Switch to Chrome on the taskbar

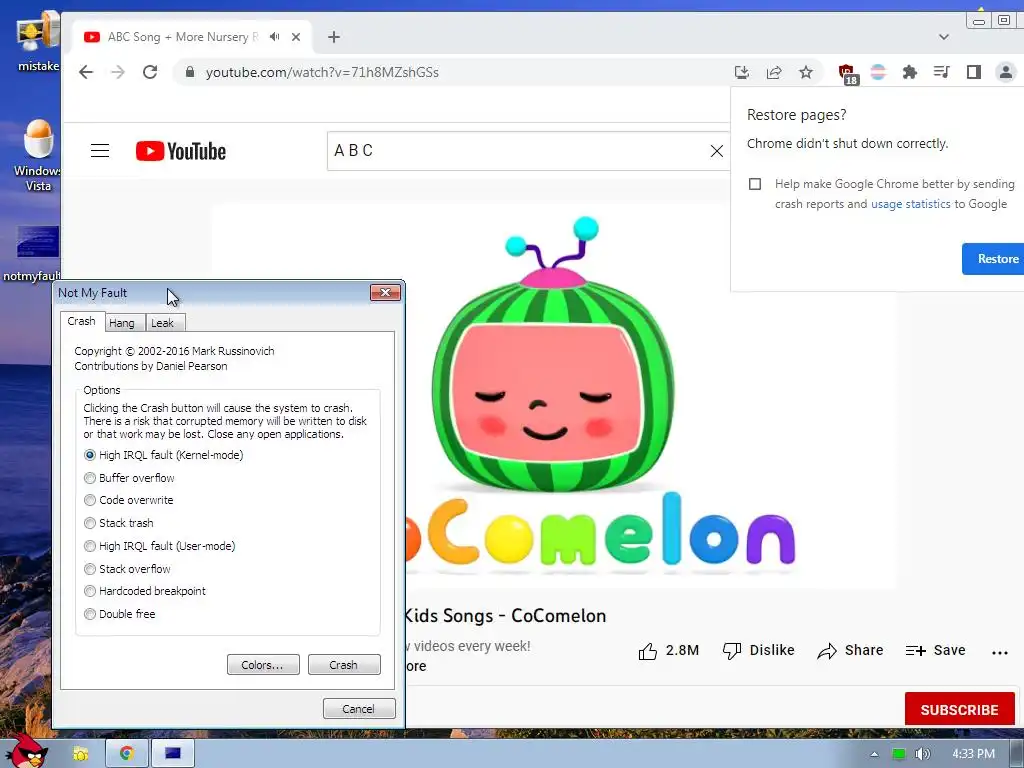point(126,754)
